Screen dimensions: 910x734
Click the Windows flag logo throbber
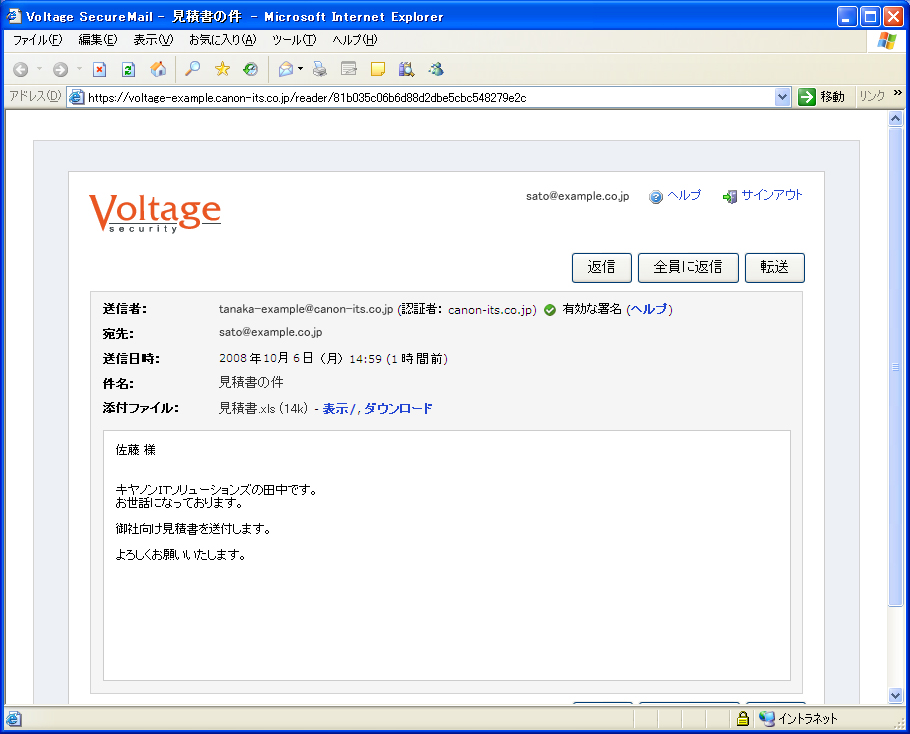[x=887, y=41]
